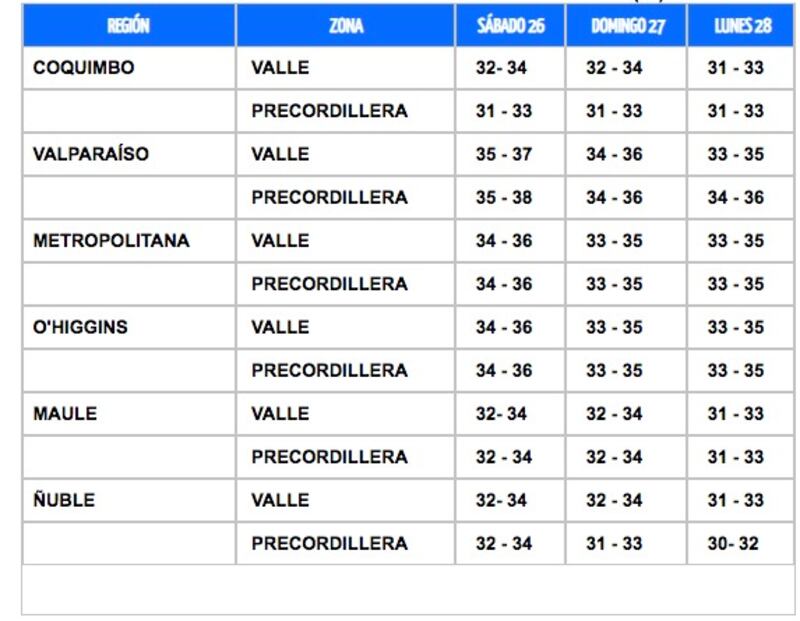Click VALPARAÍSO VALLE Lunes 33 - 35 cell

click(741, 154)
